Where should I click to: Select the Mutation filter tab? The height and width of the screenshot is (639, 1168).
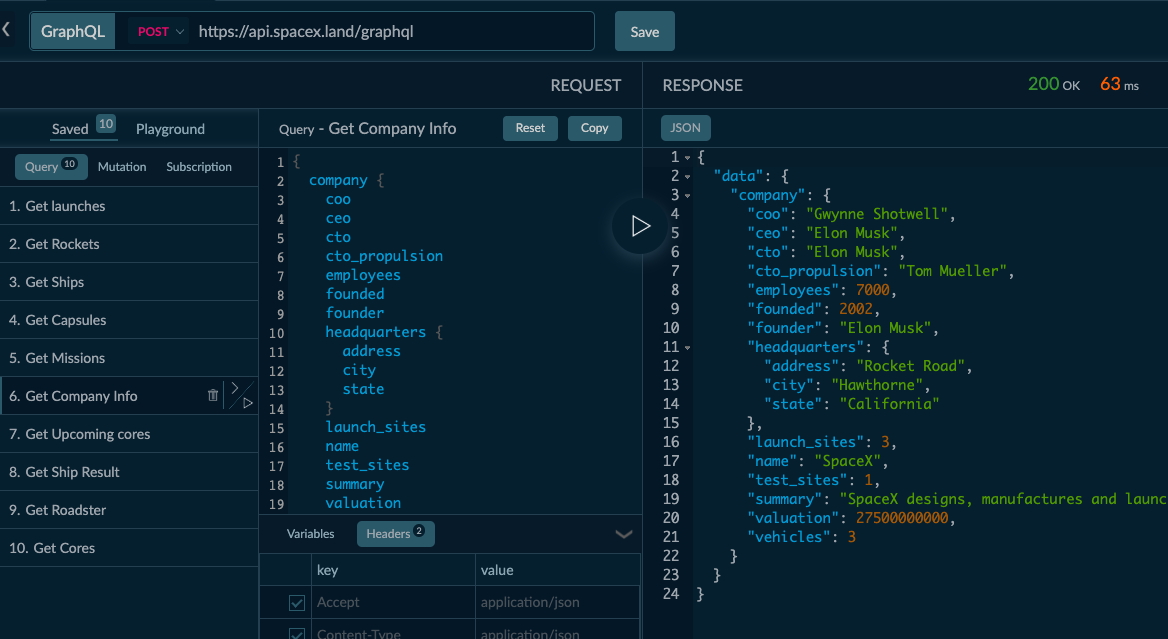(x=121, y=167)
